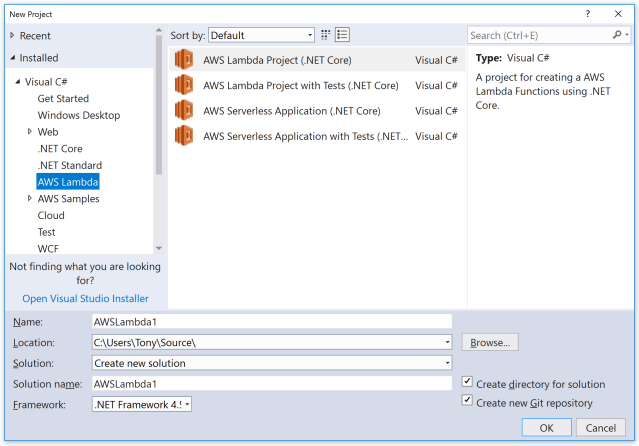The height and width of the screenshot is (446, 639).
Task: Click the tree scrollbar down arrow
Action: (x=159, y=248)
